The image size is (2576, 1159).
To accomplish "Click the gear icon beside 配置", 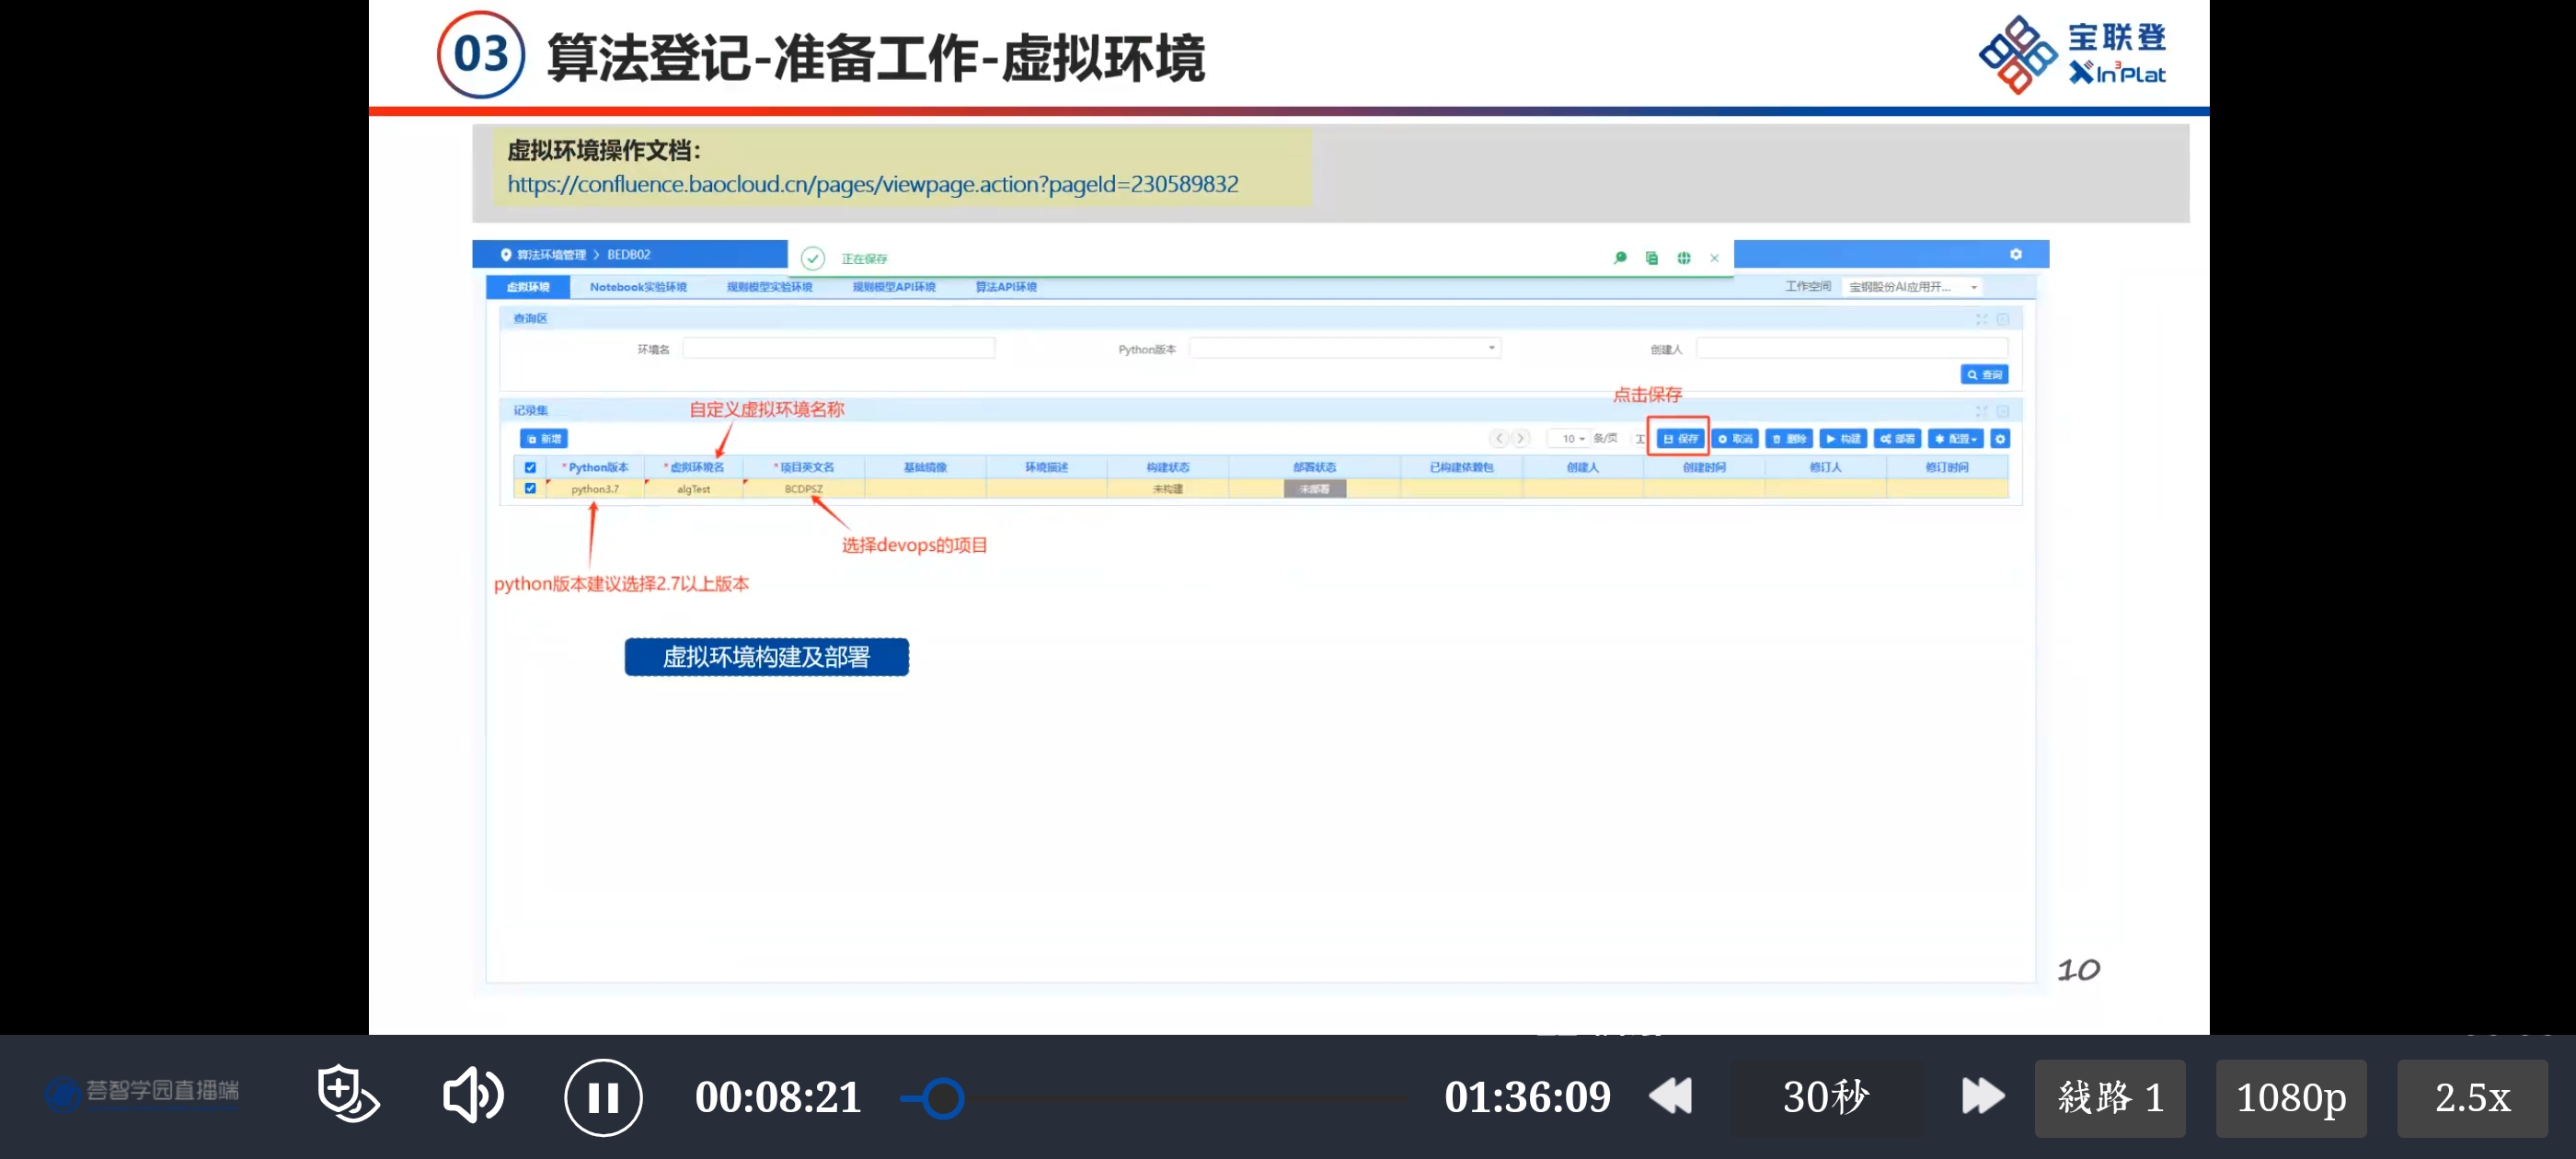I will pos(2000,439).
